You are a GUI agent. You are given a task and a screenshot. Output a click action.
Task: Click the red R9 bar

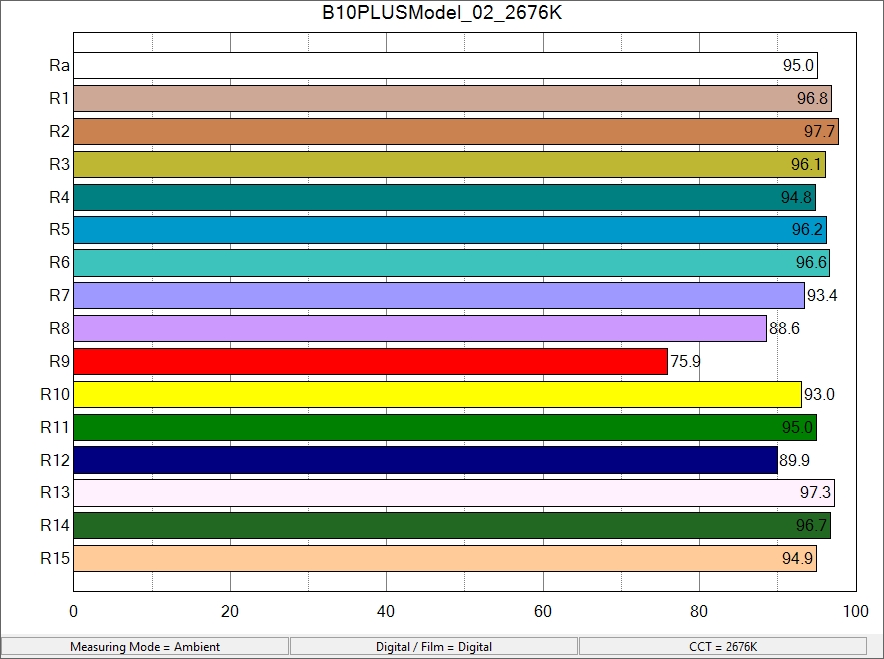(370, 361)
